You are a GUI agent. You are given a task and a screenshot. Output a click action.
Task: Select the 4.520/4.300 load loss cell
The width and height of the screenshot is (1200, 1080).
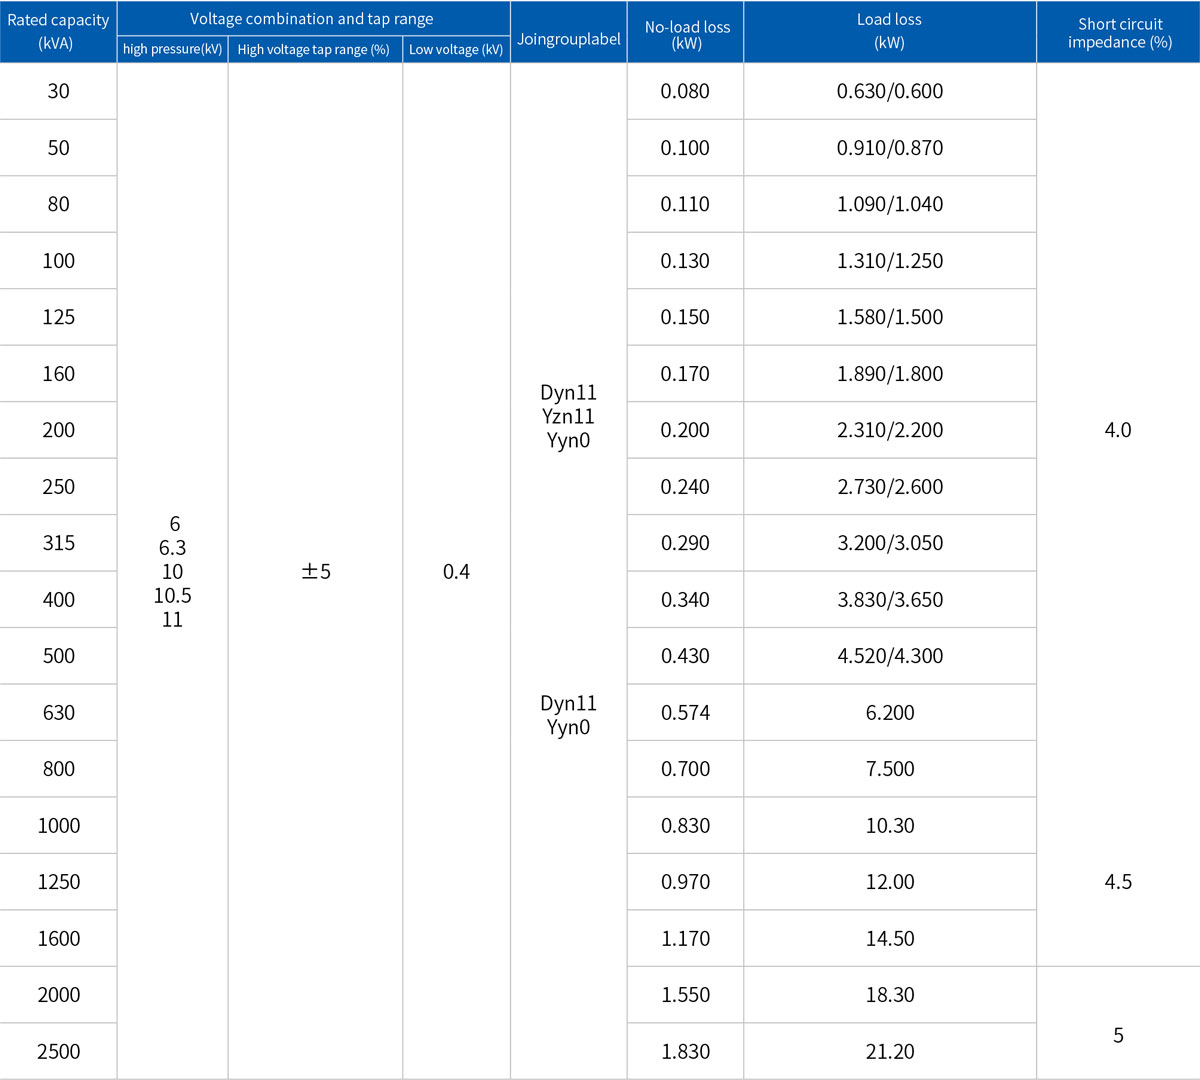889,656
